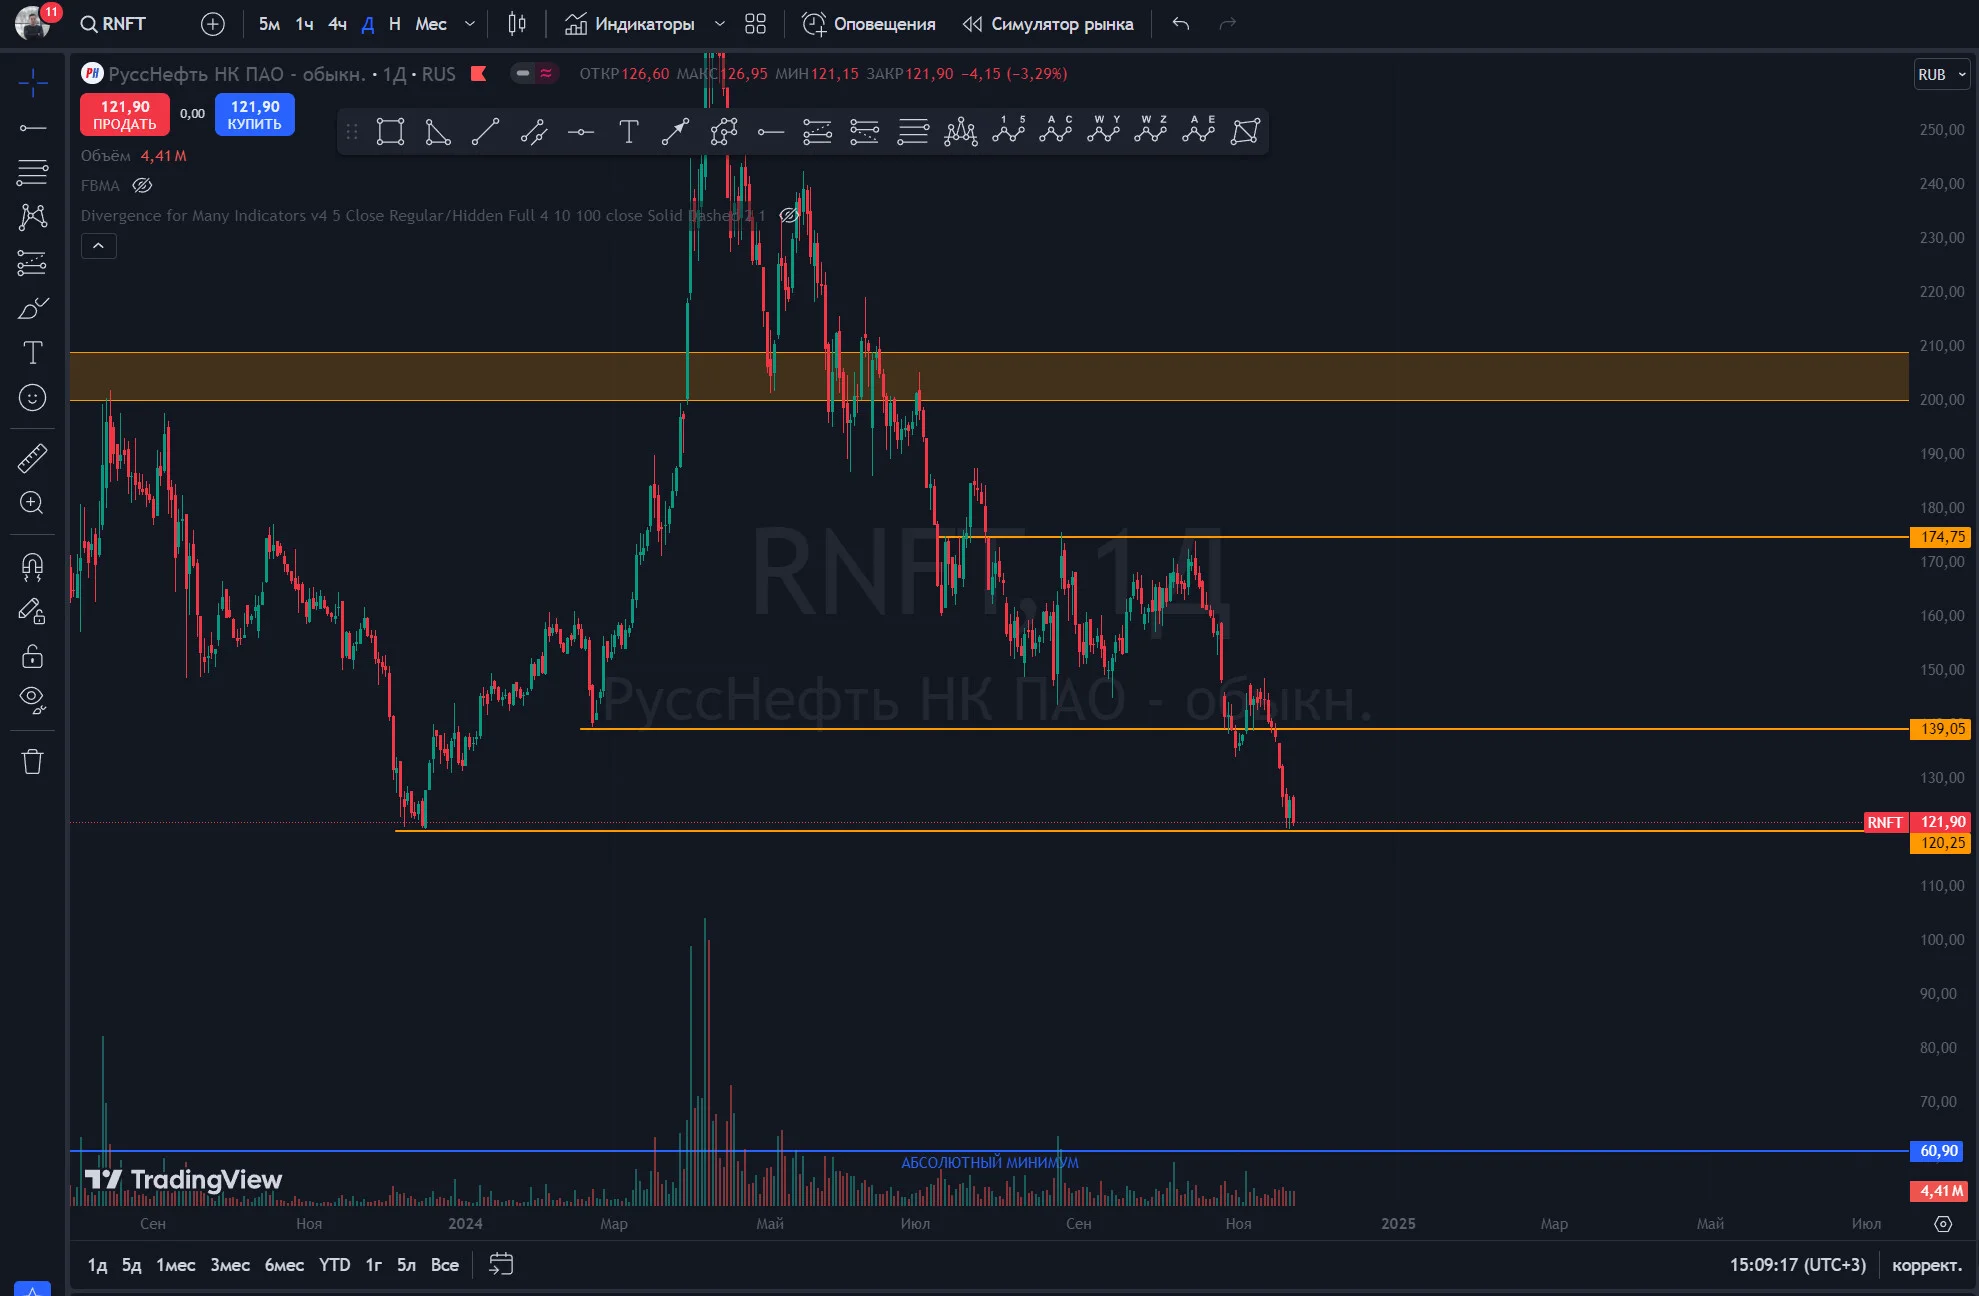This screenshot has height=1296, width=1979.
Task: Select horizontal line tool in floating toolbar
Action: [581, 132]
